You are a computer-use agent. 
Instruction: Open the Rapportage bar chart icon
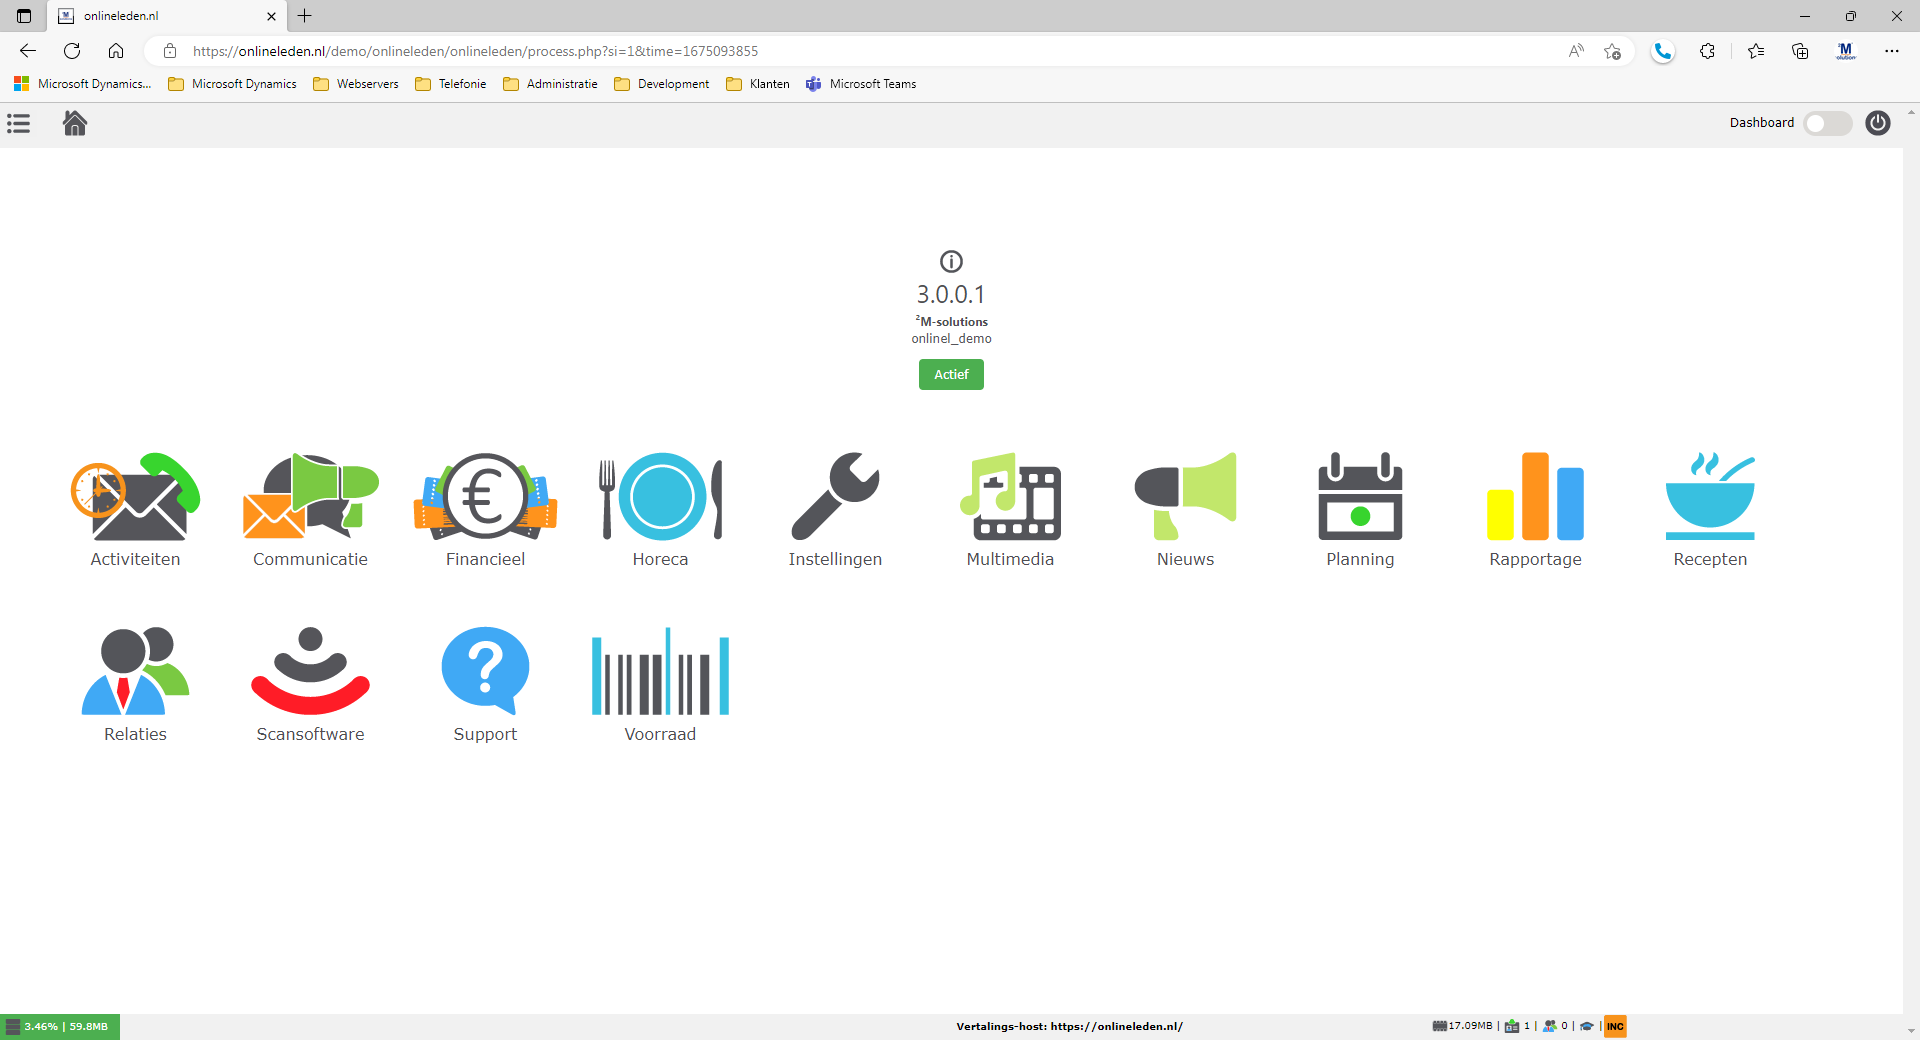[1535, 497]
